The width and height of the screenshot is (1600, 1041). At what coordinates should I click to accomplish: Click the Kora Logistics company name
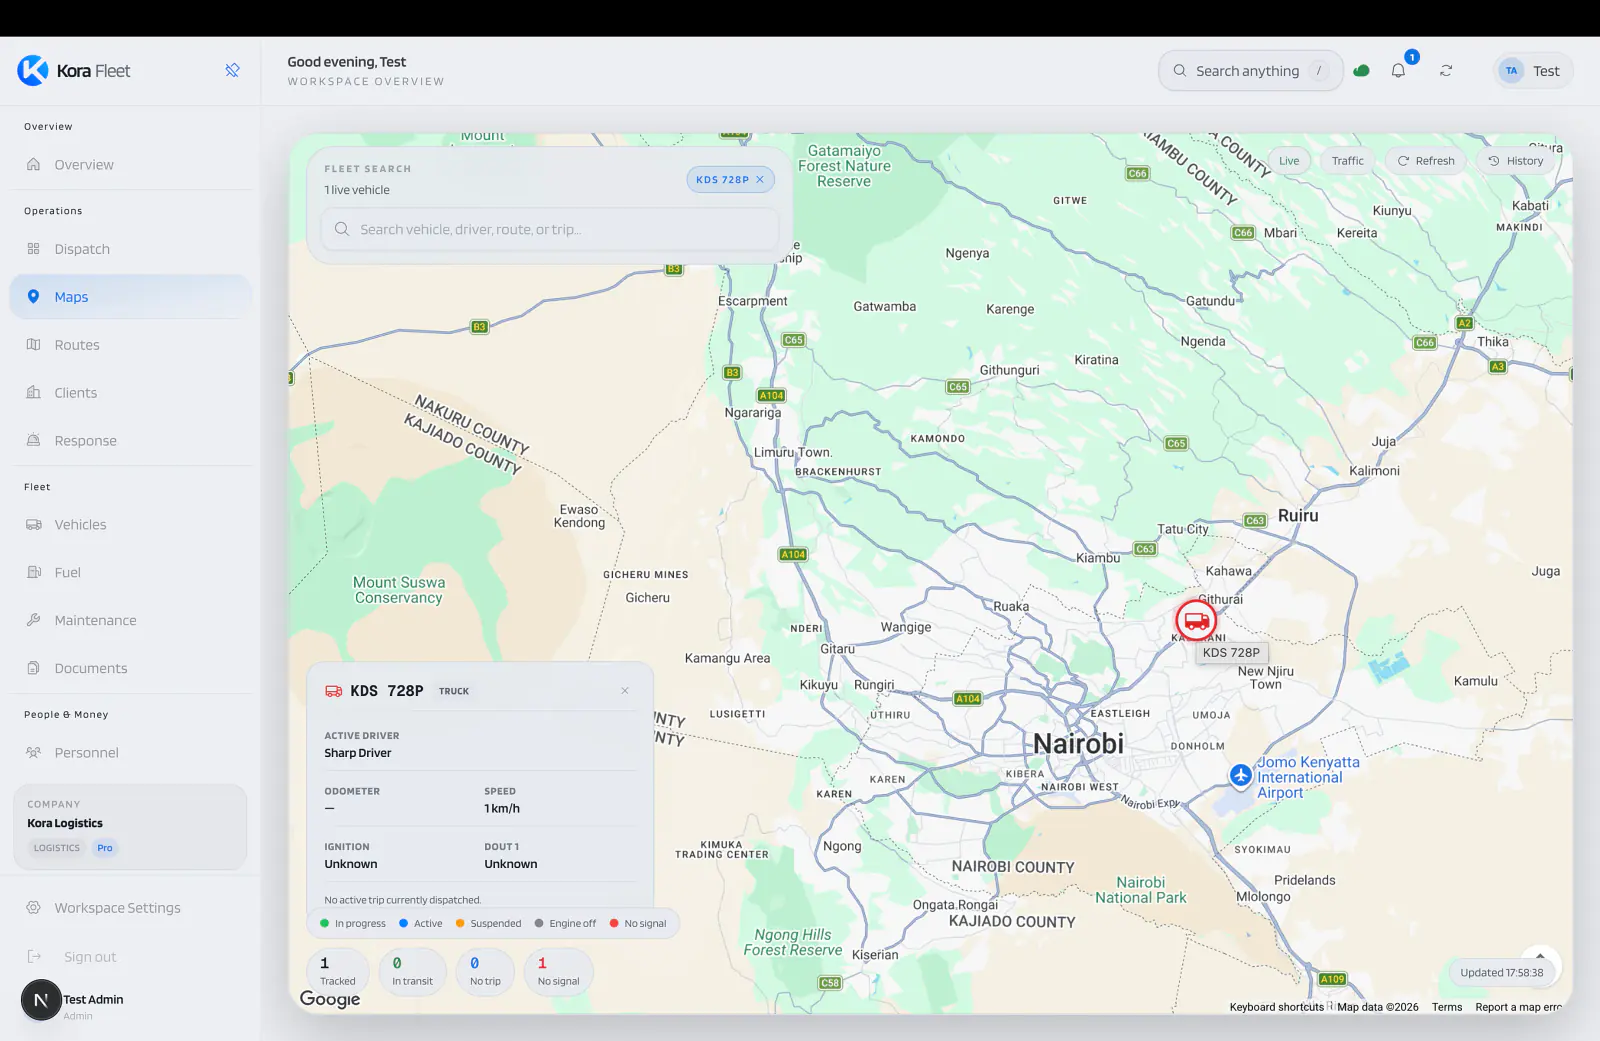65,824
